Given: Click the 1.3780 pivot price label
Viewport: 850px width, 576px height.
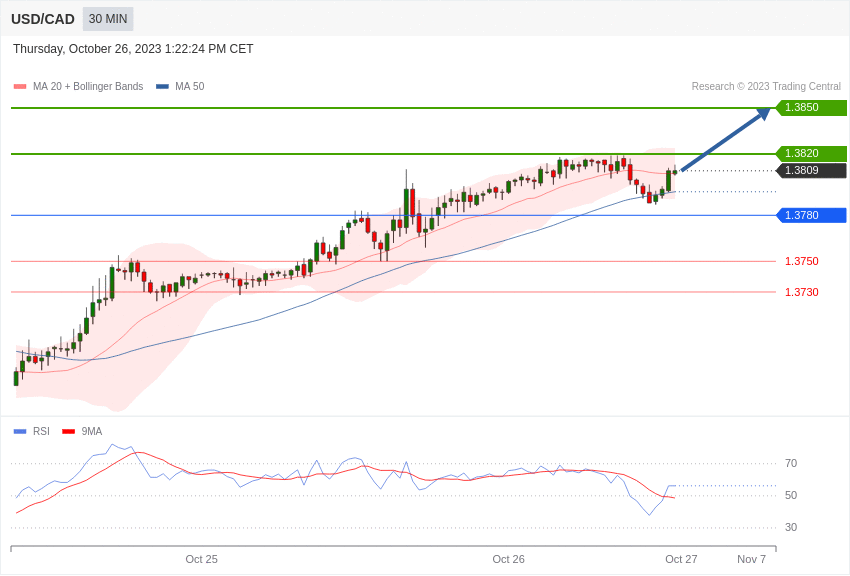Looking at the screenshot, I should coord(811,215).
